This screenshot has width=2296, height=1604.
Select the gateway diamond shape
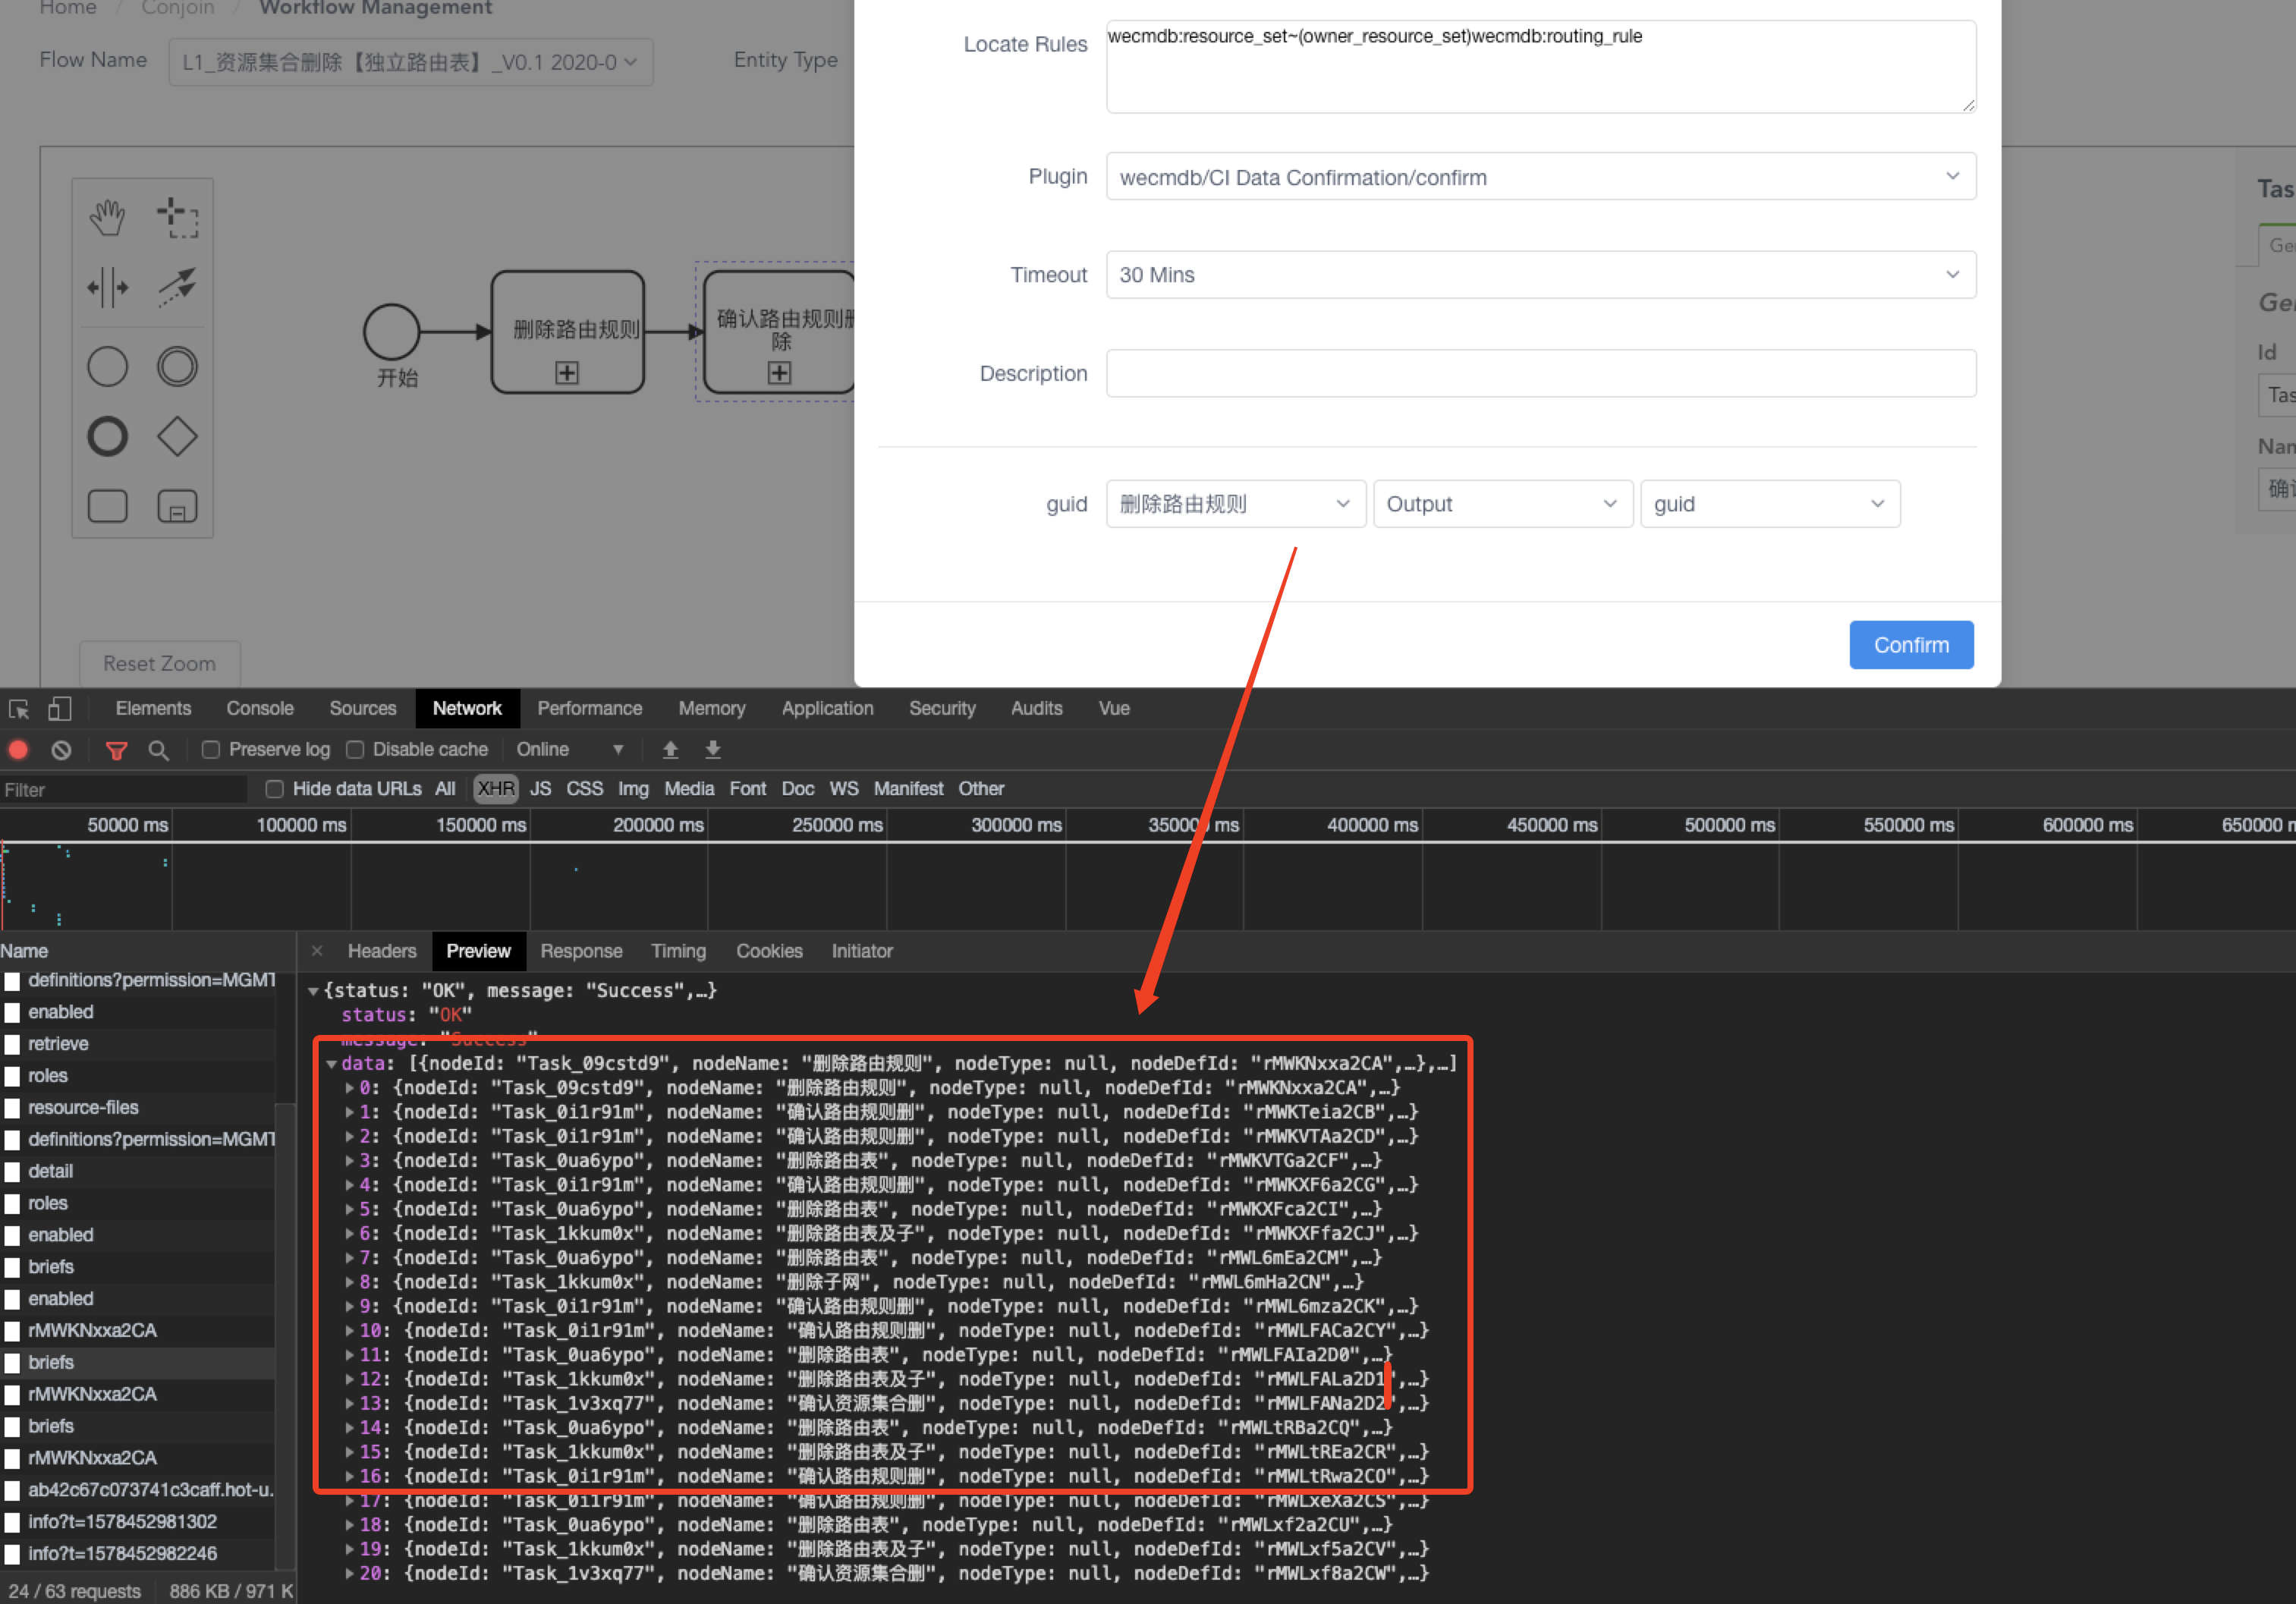tap(178, 436)
